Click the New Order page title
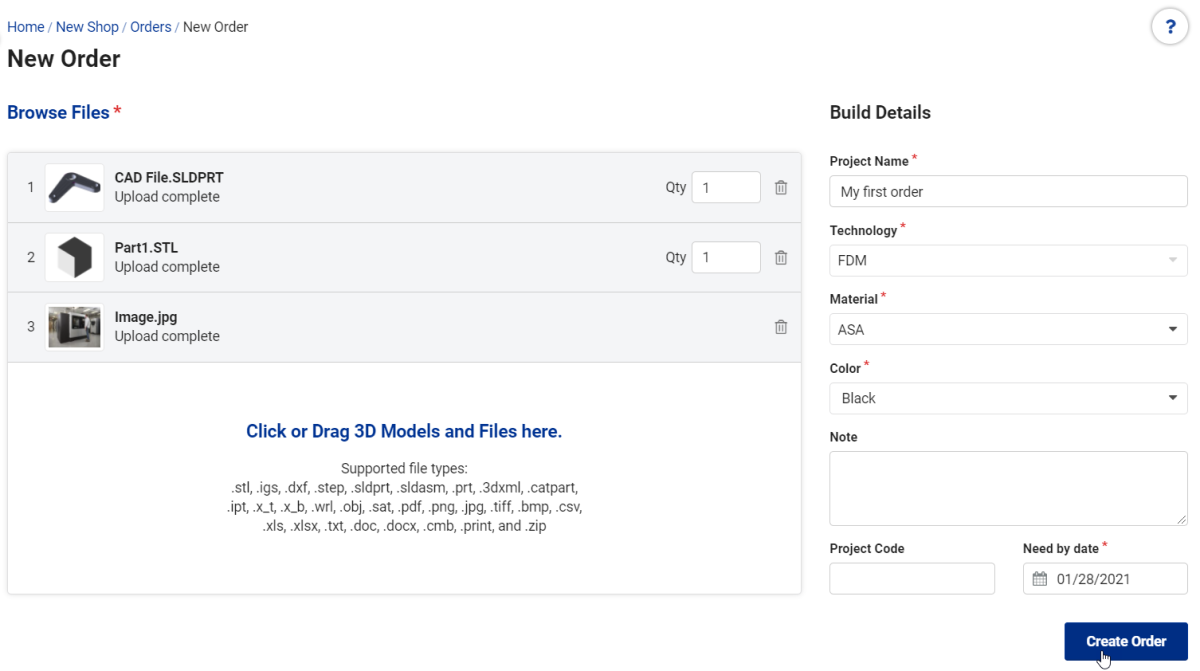Screen dimensions: 1200x671 (x=64, y=58)
